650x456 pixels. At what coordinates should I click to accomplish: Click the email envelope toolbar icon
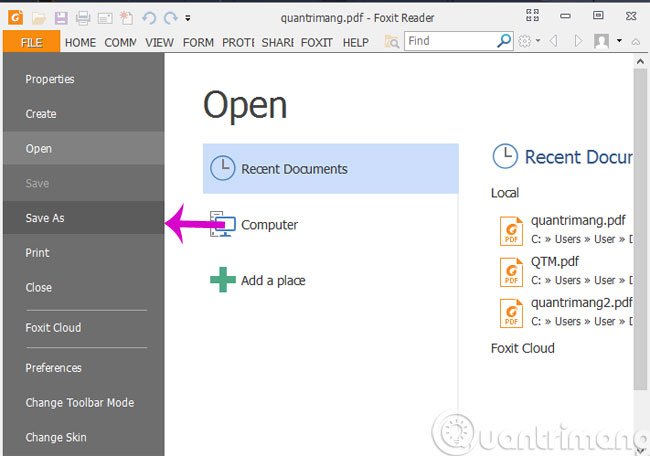105,18
